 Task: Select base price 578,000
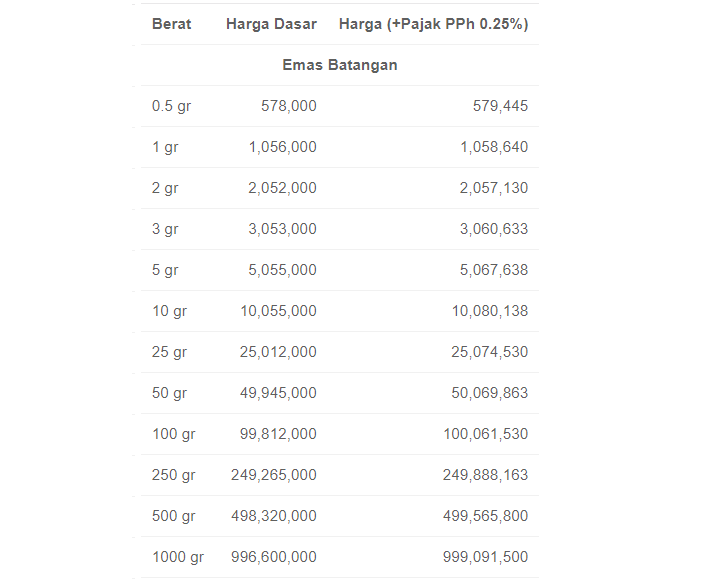tap(289, 106)
